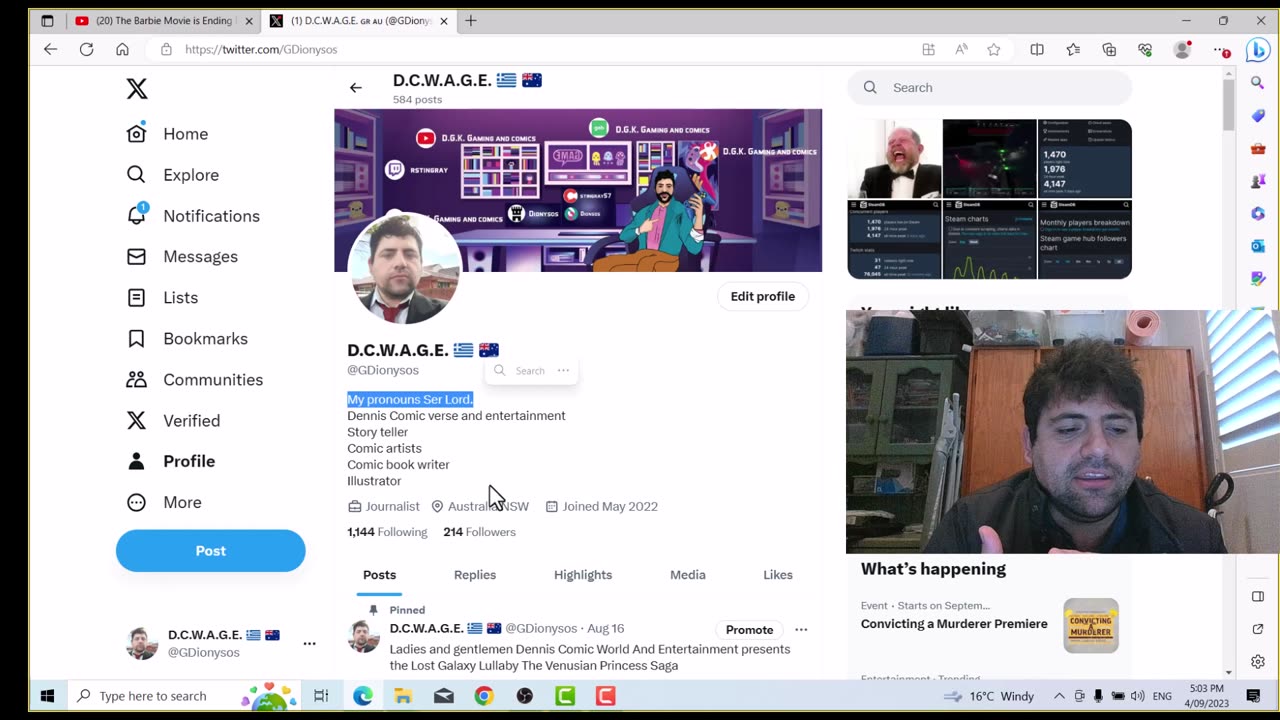
Task: Open Lists from the sidebar
Action: click(162, 298)
